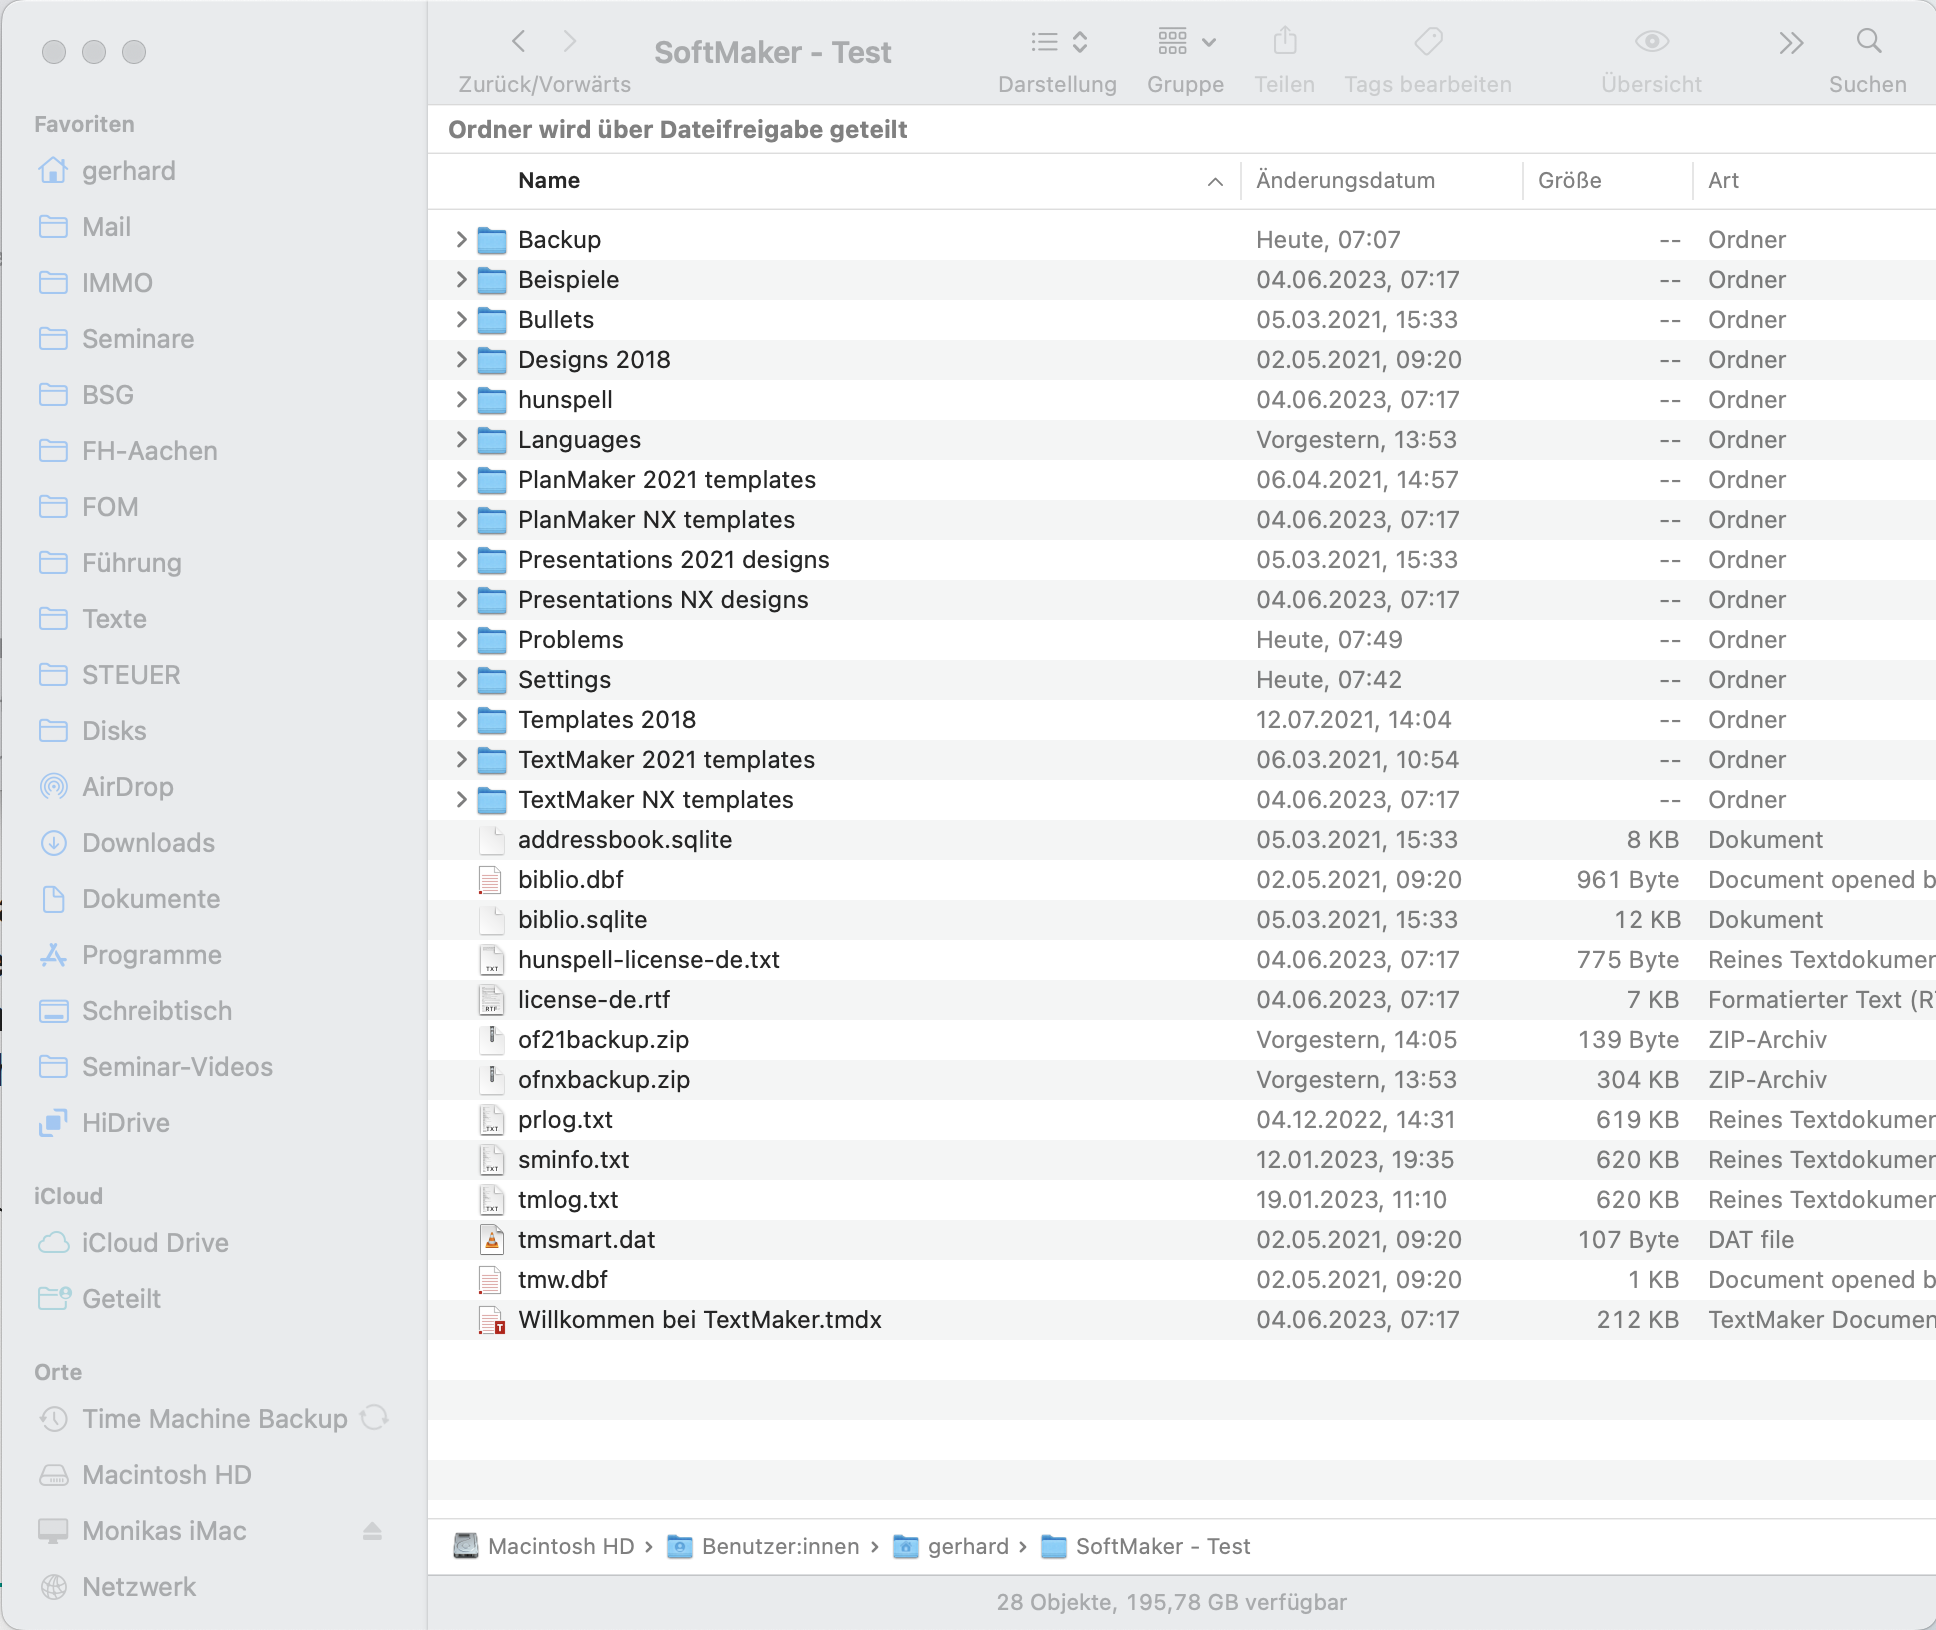Go back using the back arrow
The image size is (1936, 1630).
[518, 42]
